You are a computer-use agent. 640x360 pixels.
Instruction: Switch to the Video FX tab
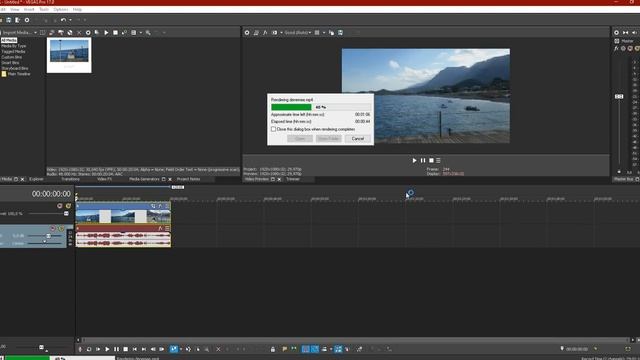click(104, 179)
